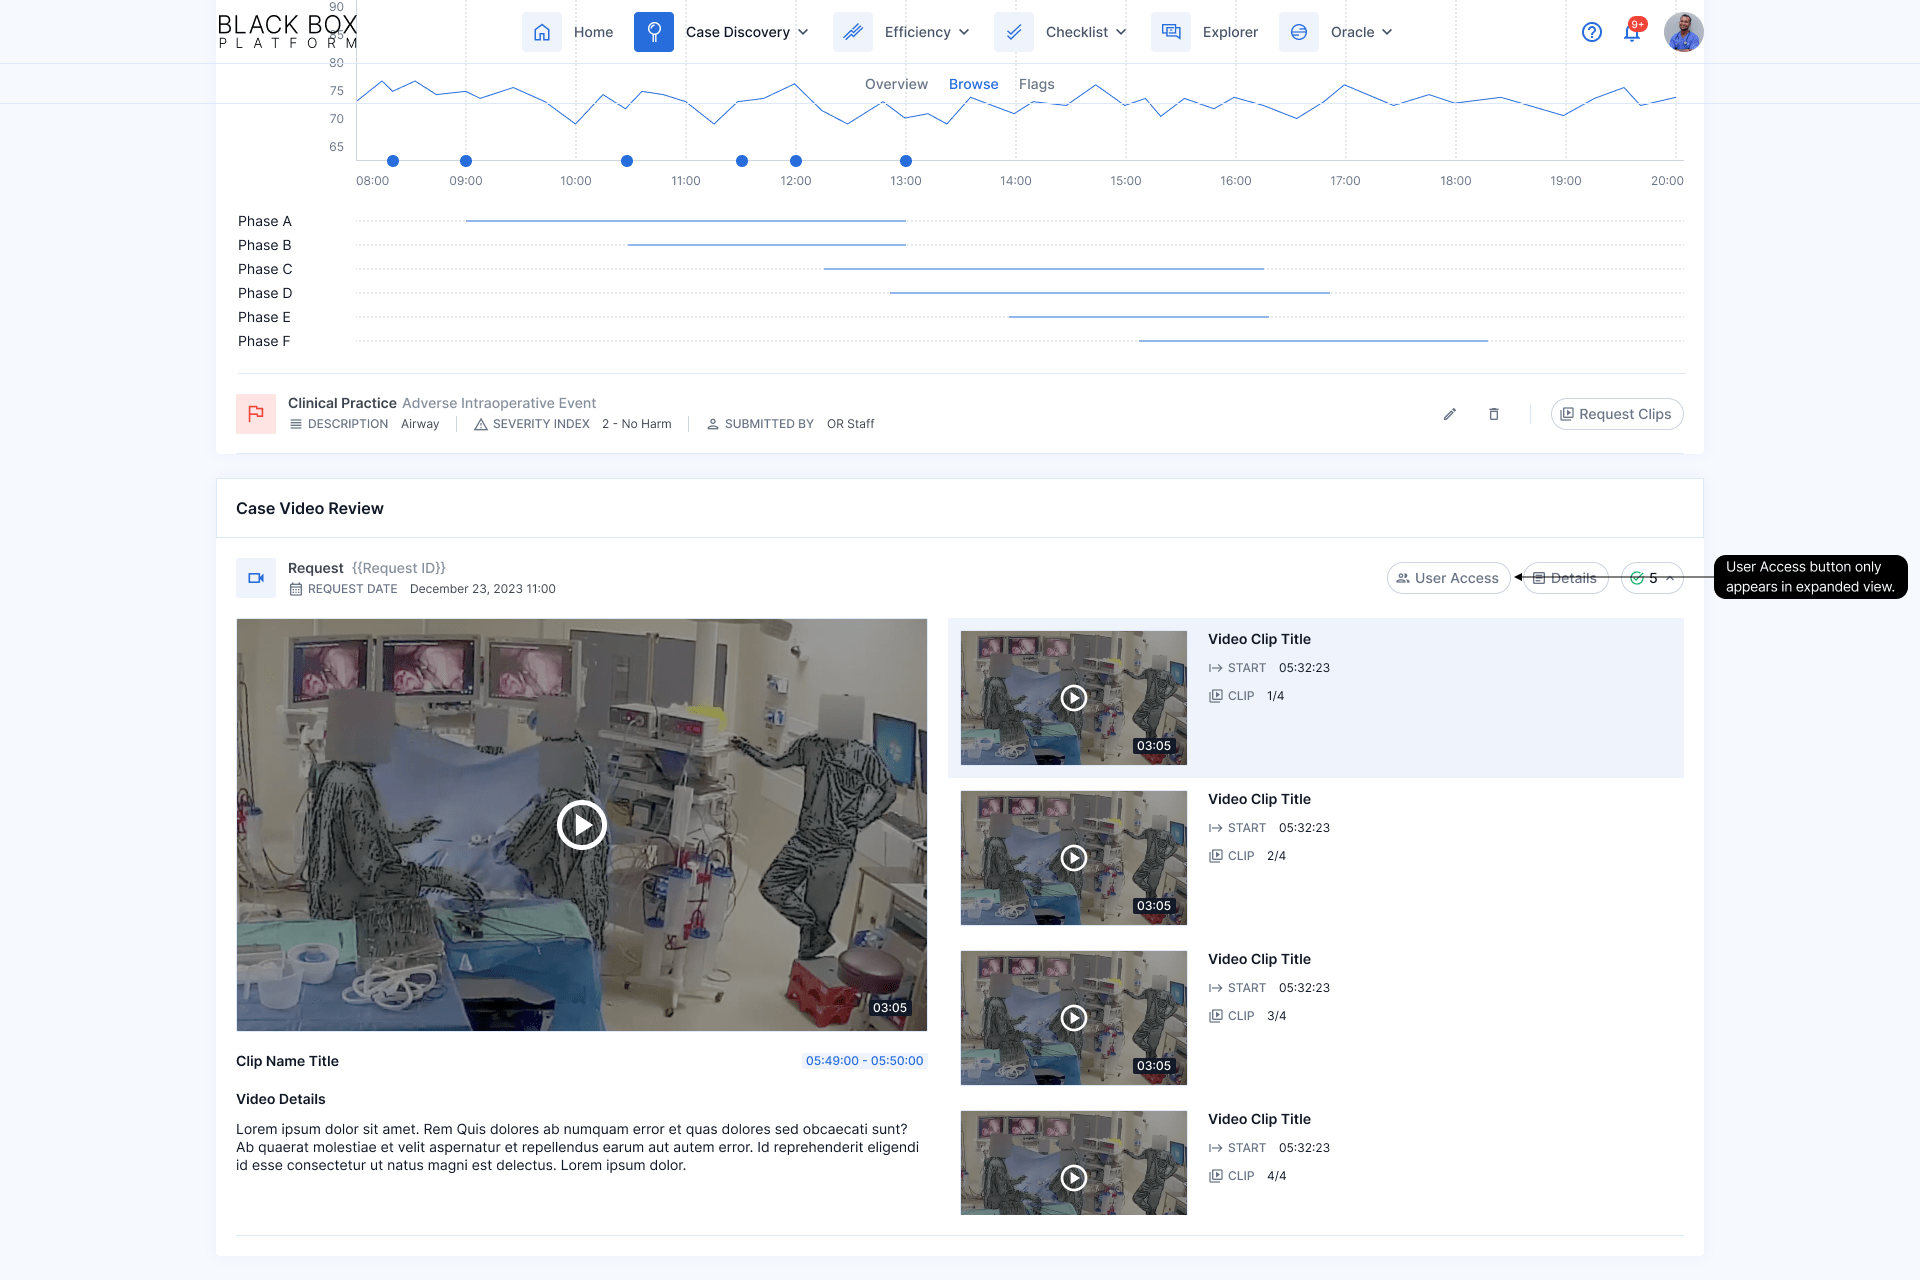The height and width of the screenshot is (1280, 1920).
Task: Click the delete trash icon on the flagged event
Action: click(x=1494, y=413)
